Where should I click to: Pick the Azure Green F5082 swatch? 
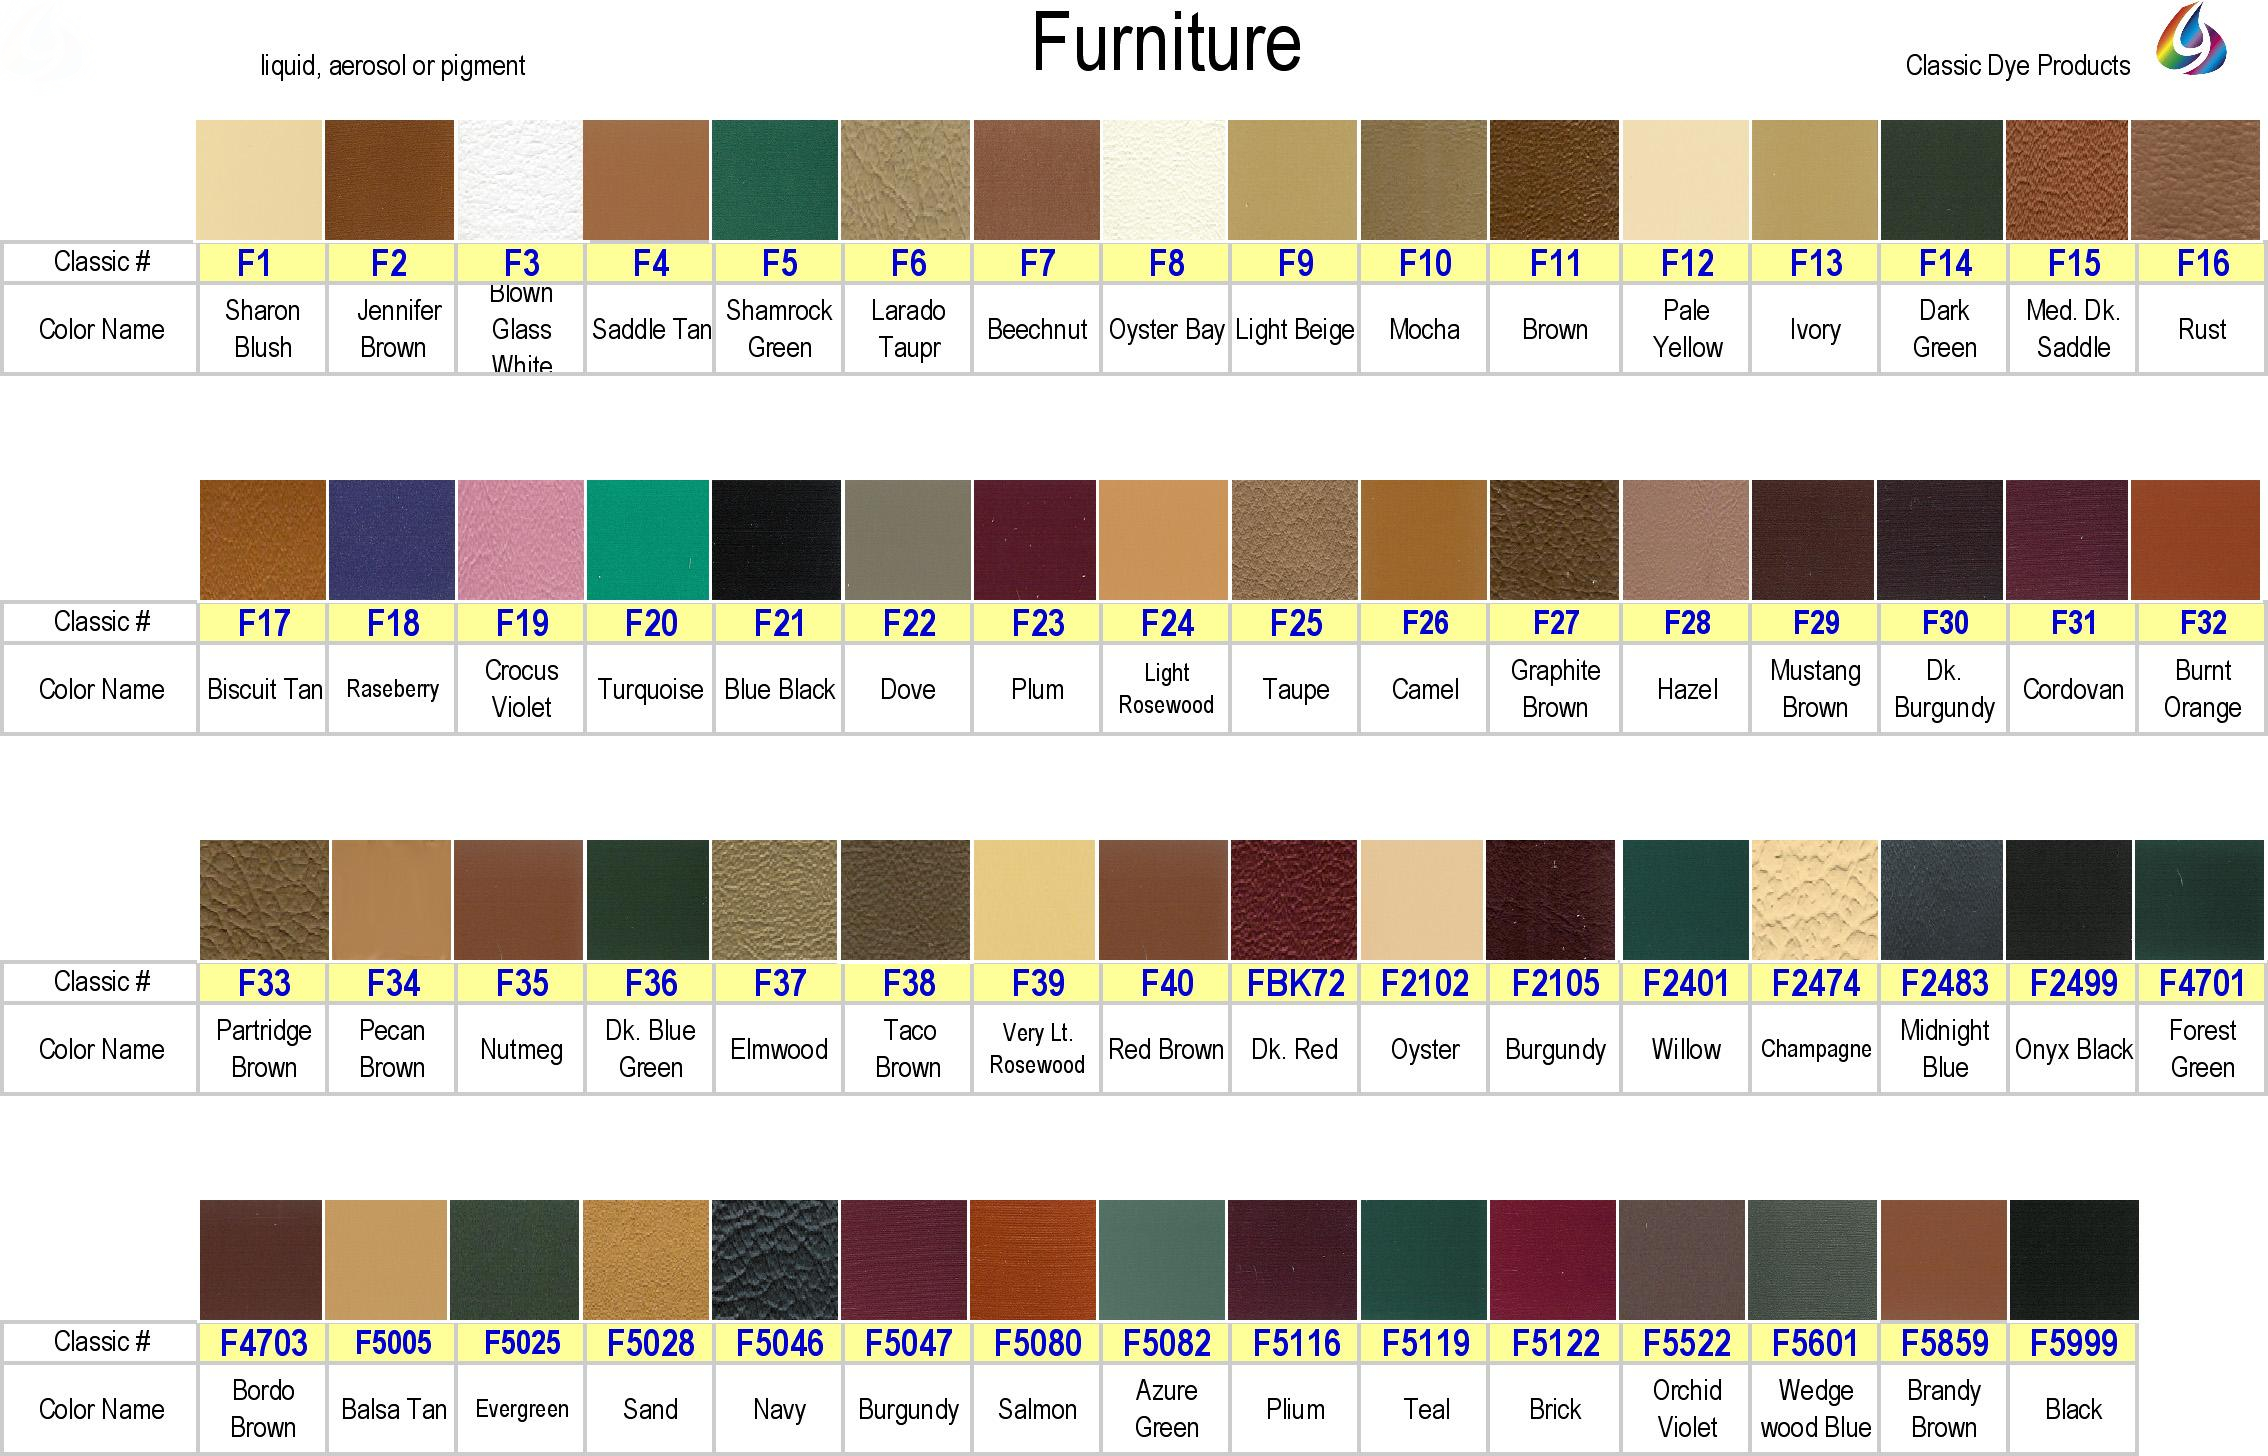click(x=1162, y=1260)
